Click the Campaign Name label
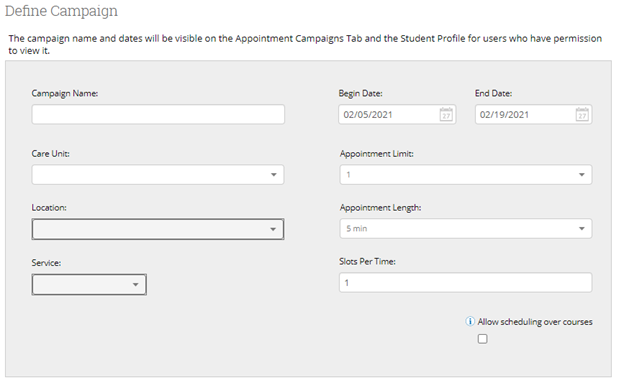 pyautogui.click(x=65, y=93)
